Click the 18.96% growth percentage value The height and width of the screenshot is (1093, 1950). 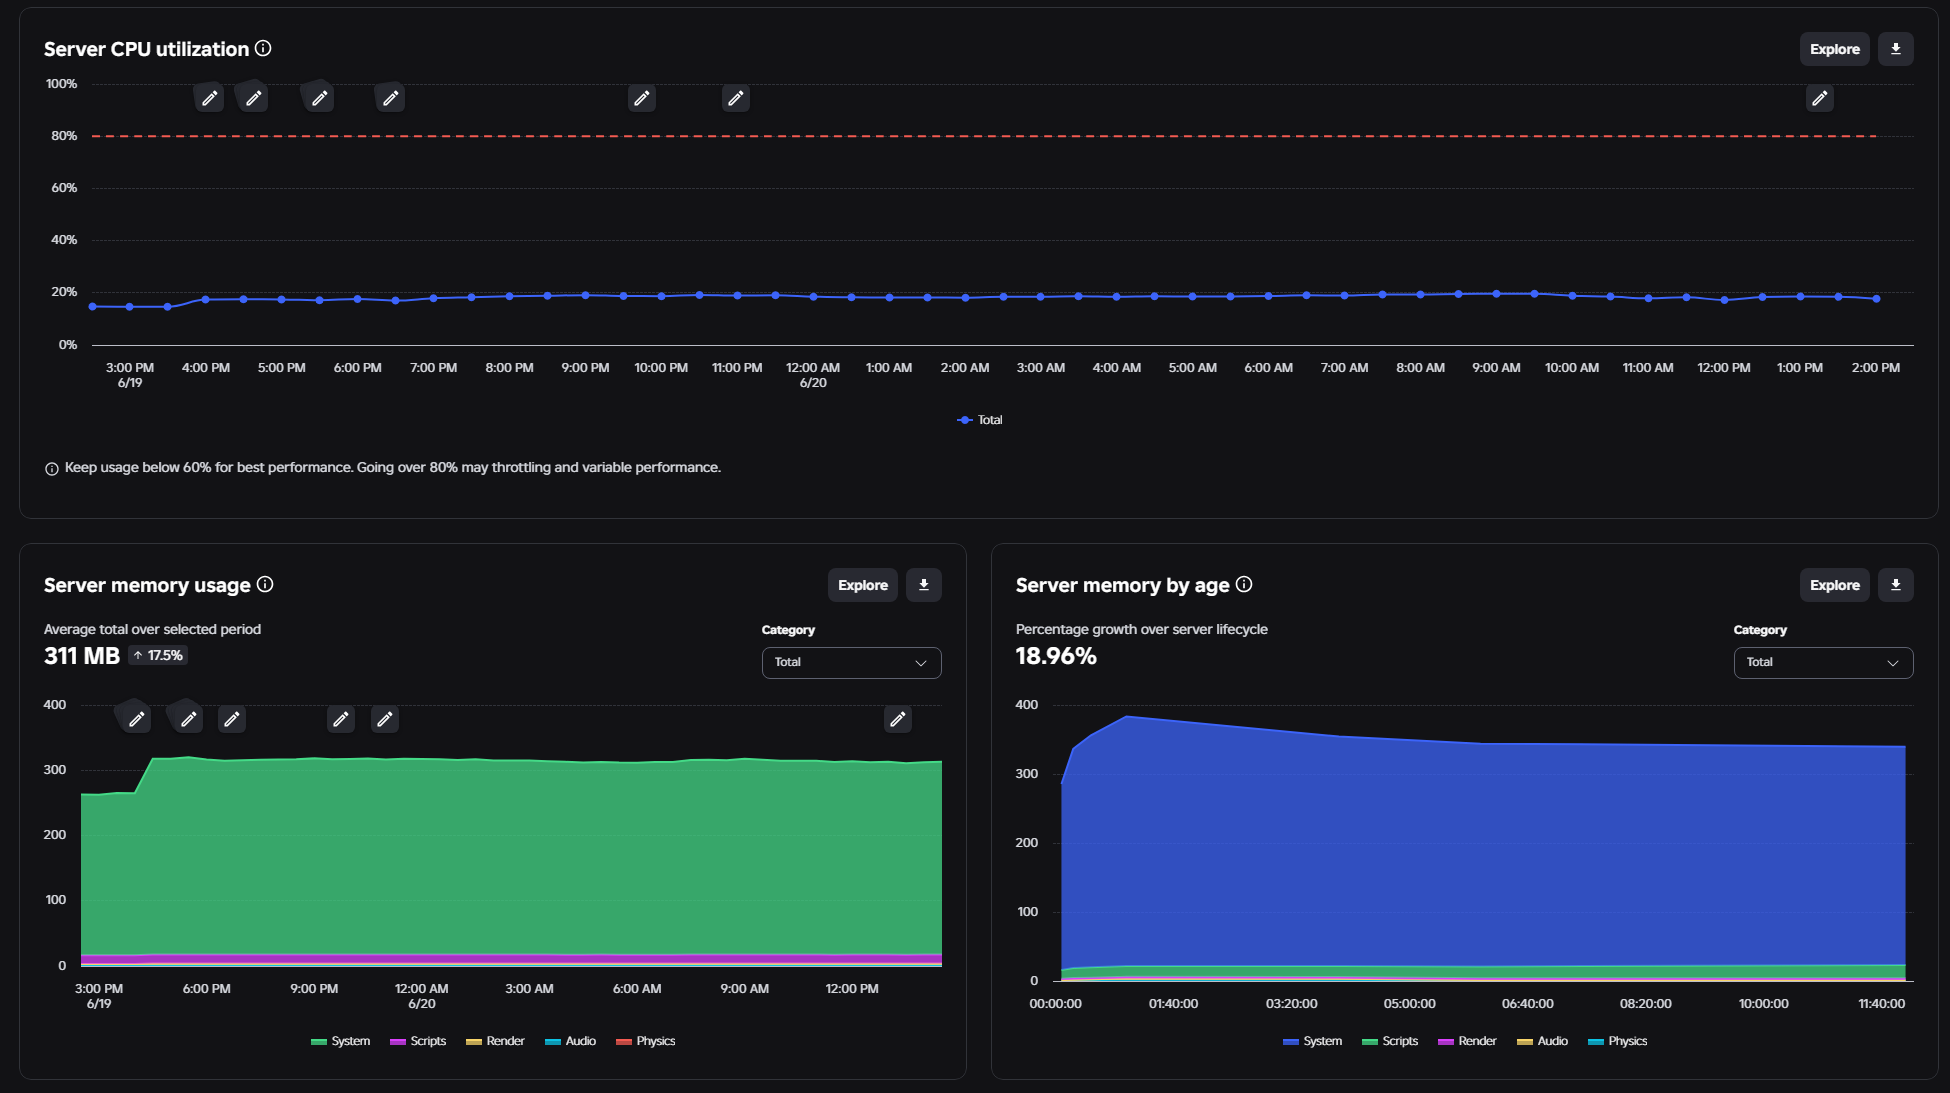pos(1056,656)
